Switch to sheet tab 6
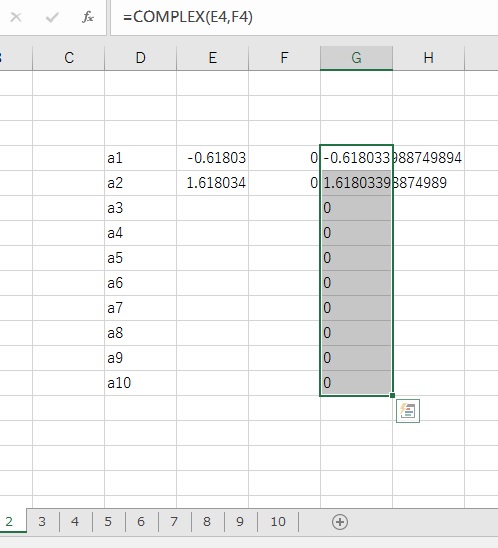This screenshot has width=498, height=548. (x=141, y=521)
